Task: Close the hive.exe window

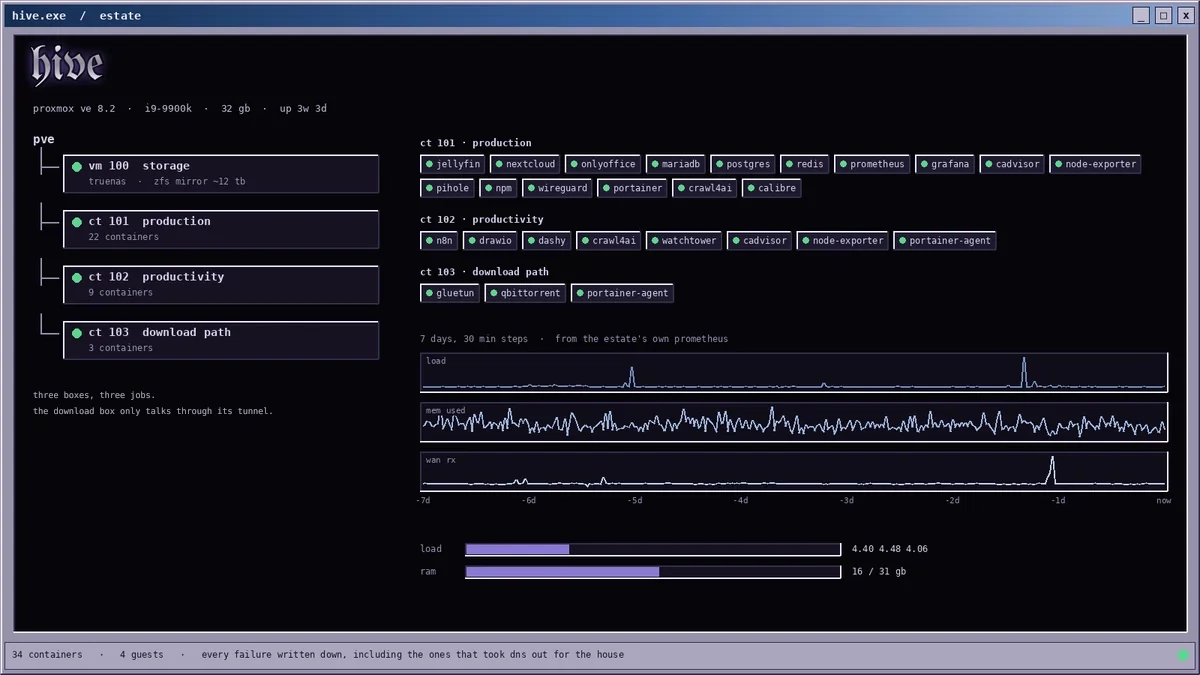Action: pyautogui.click(x=1185, y=15)
